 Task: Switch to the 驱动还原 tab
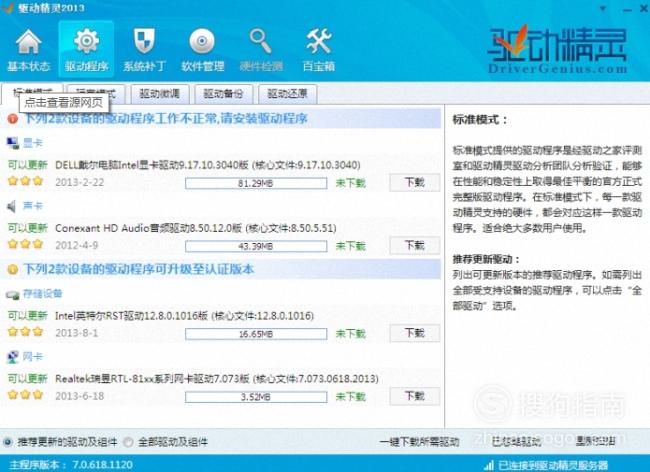click(x=287, y=94)
